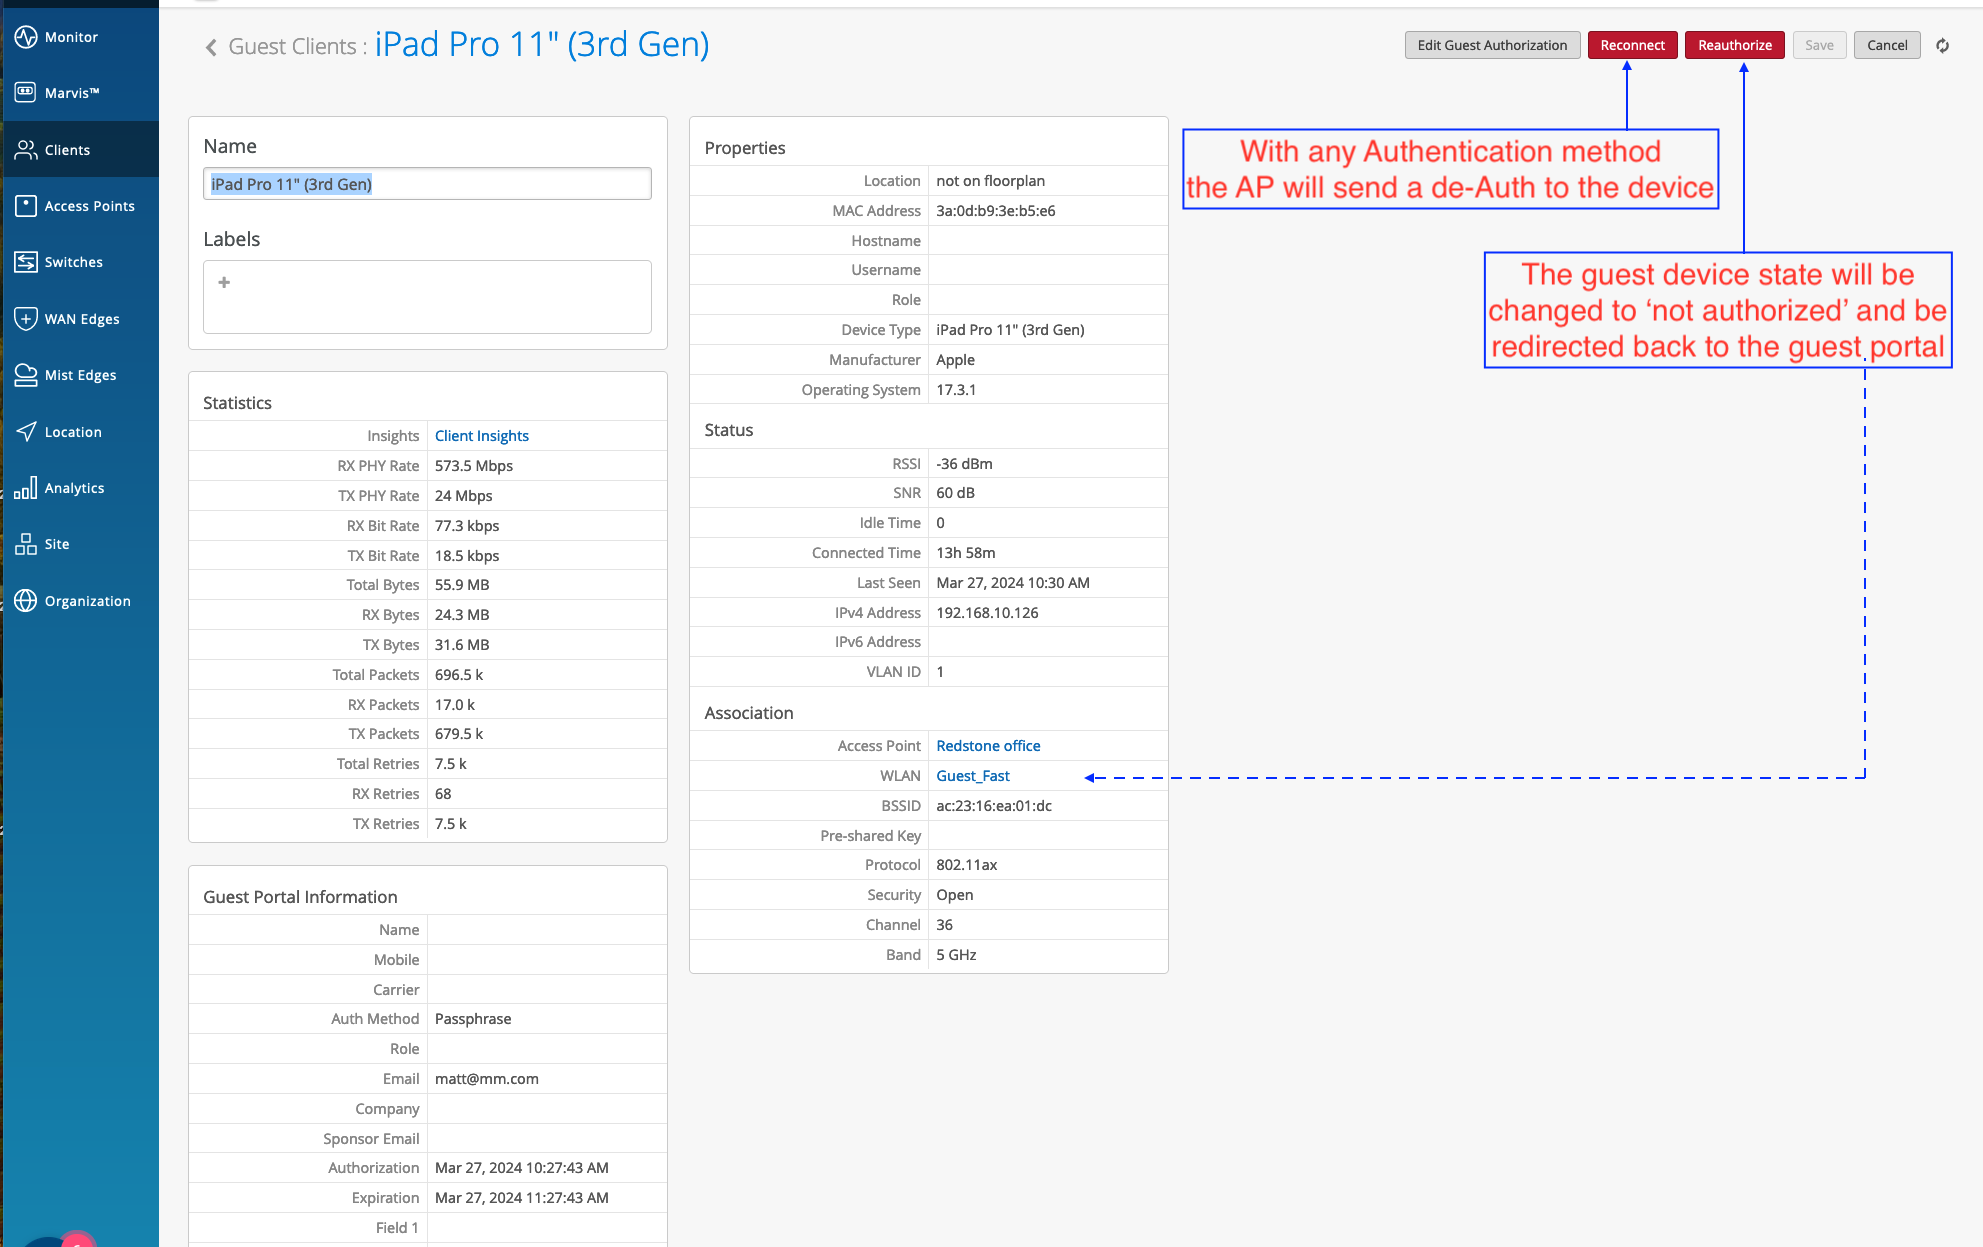
Task: Click the Cancel button
Action: pos(1886,45)
